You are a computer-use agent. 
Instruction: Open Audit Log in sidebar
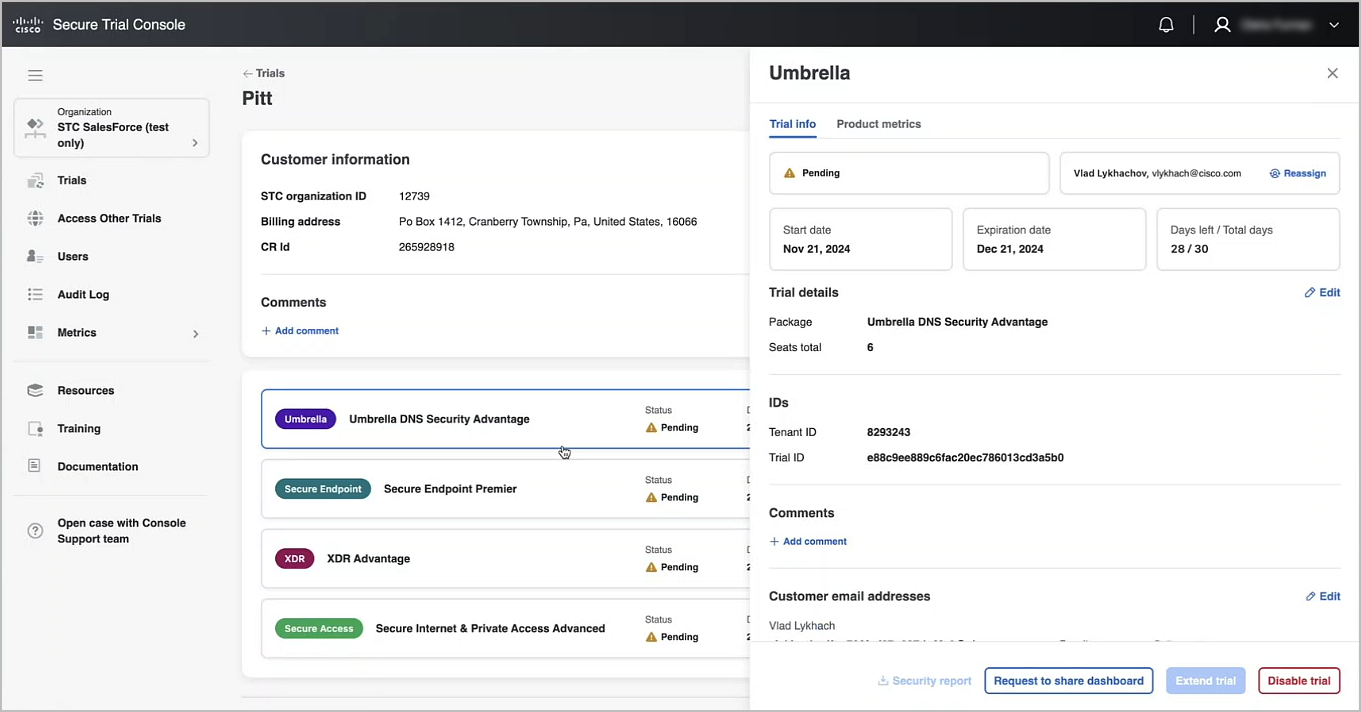coord(83,295)
